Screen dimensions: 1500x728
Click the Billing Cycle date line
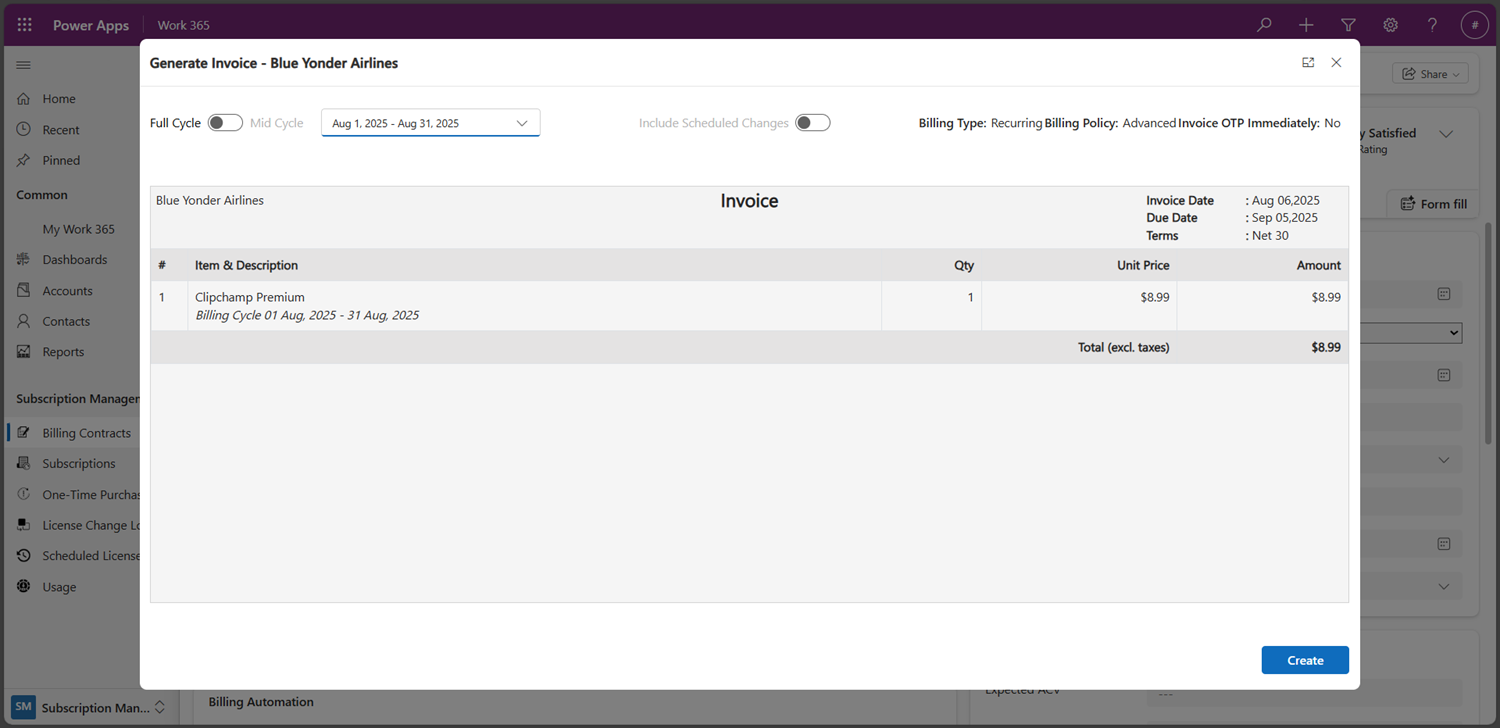[307, 315]
